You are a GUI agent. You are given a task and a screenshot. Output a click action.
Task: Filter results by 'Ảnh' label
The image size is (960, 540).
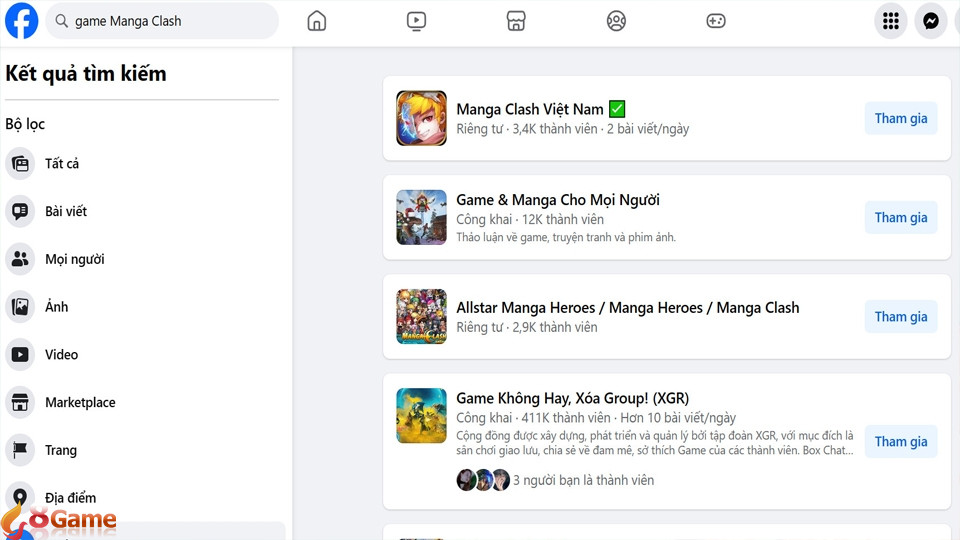point(56,306)
